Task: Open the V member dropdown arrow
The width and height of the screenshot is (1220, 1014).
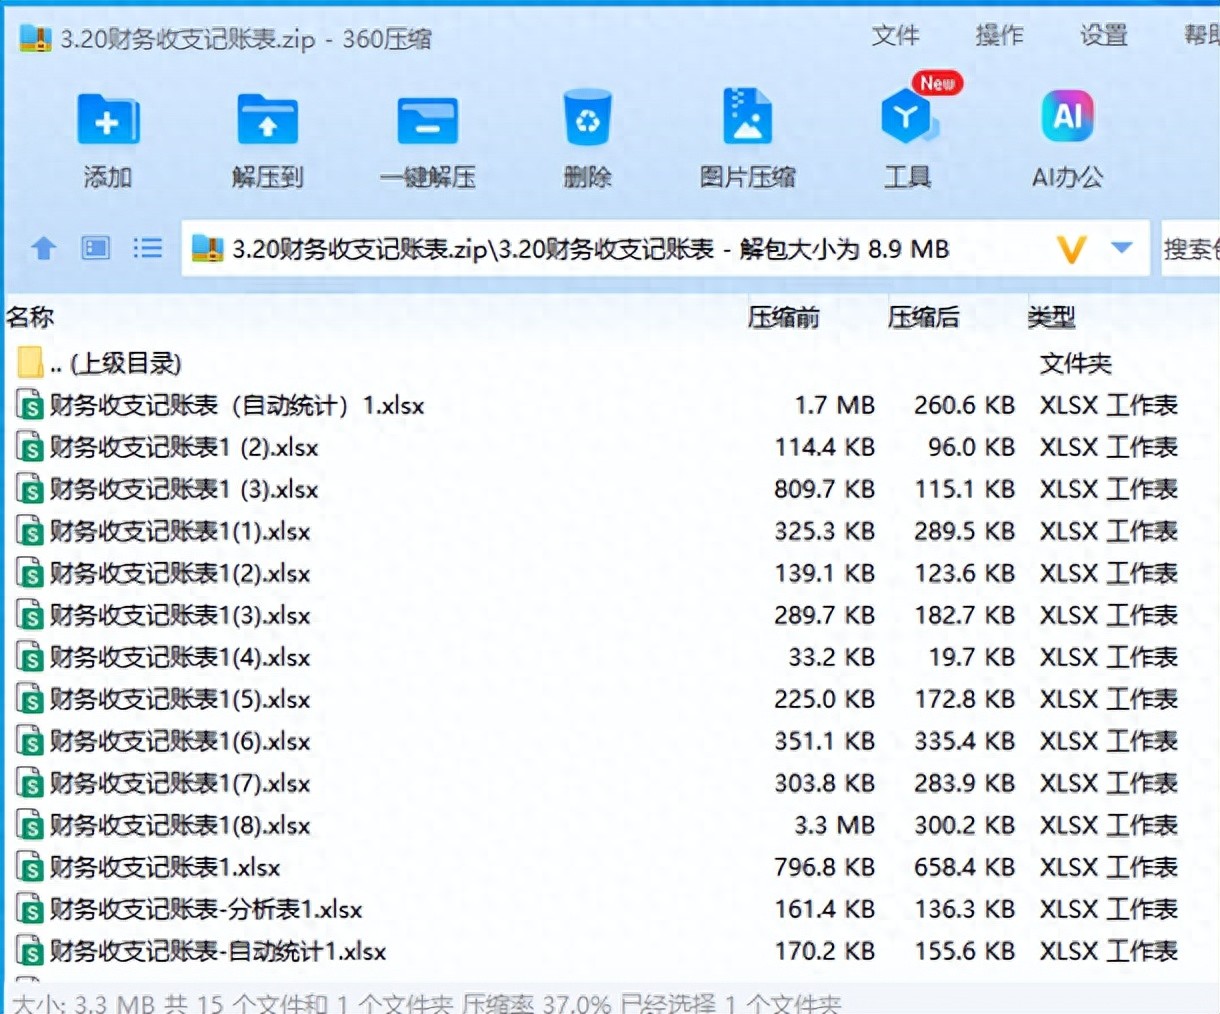Action: pos(1070,249)
